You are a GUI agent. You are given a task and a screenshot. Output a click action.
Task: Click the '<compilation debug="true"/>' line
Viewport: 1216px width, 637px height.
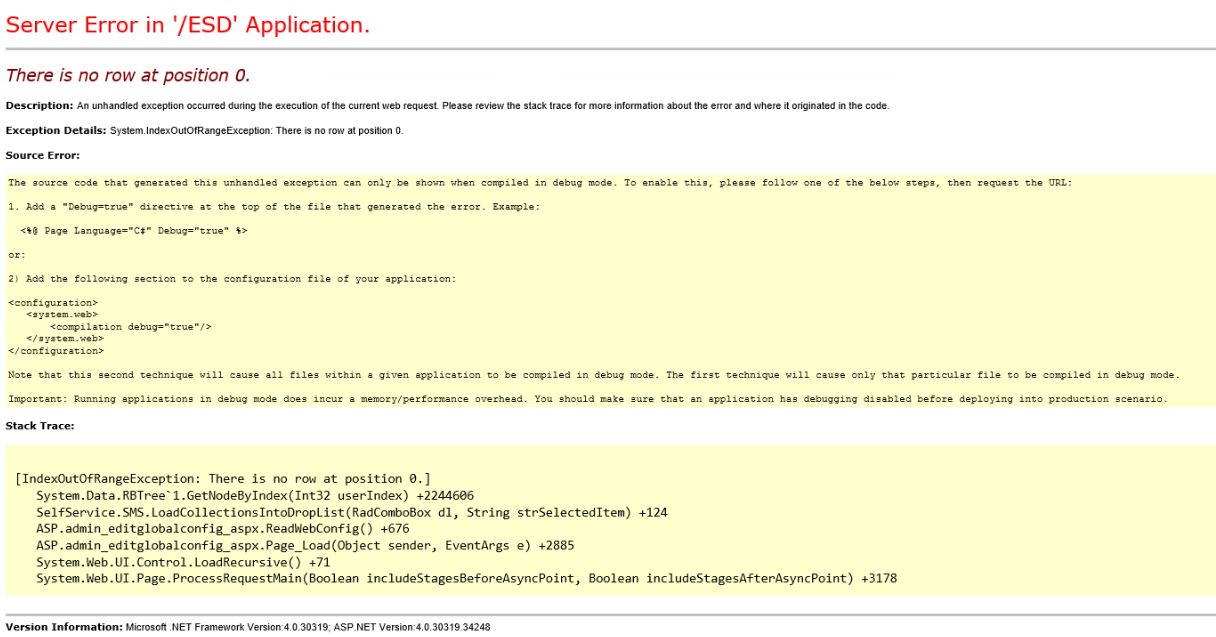(131, 326)
